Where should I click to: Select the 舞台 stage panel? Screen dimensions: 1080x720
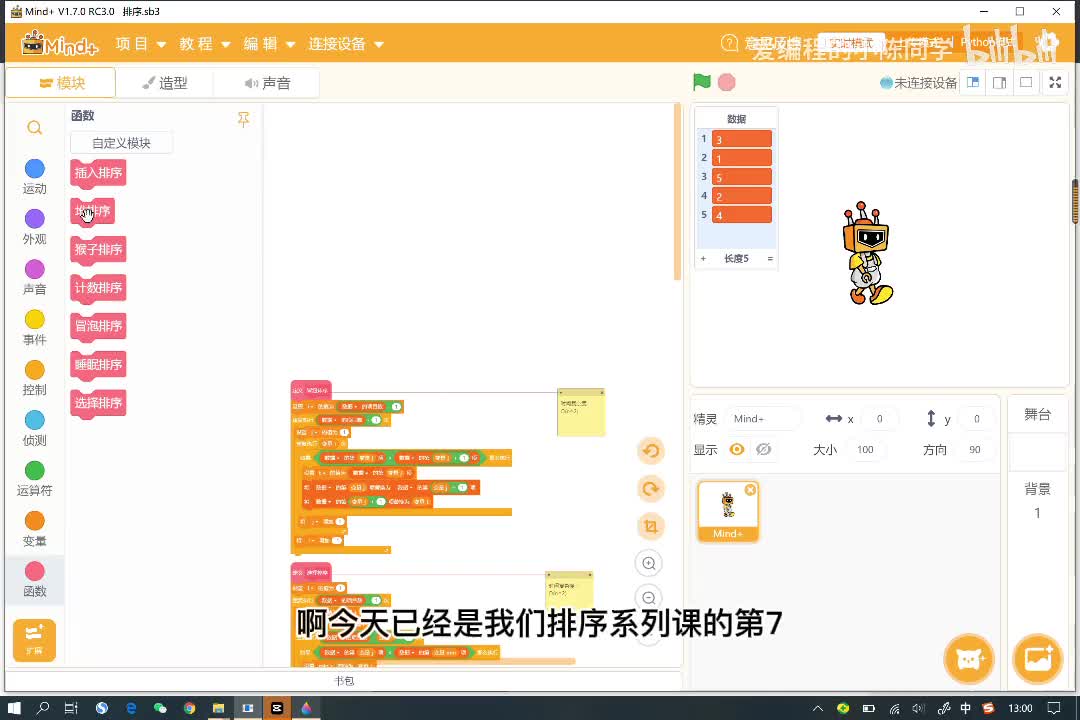click(1037, 414)
